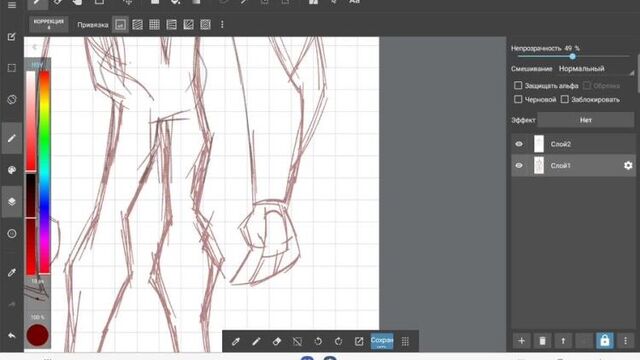Select snap off mode icon
Viewport: 640px width, 360px height.
120,24
